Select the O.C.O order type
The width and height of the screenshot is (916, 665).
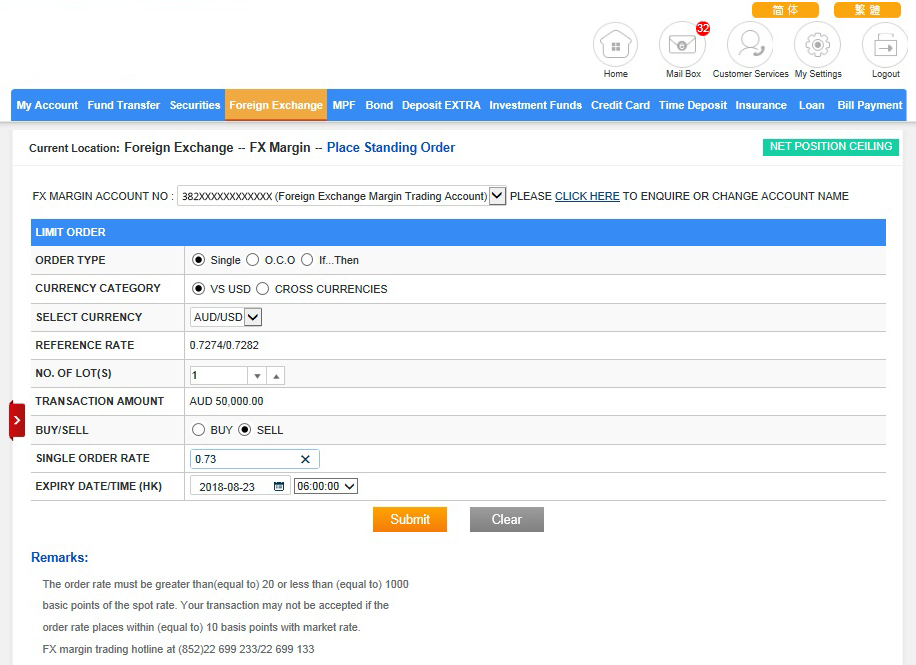coord(252,260)
